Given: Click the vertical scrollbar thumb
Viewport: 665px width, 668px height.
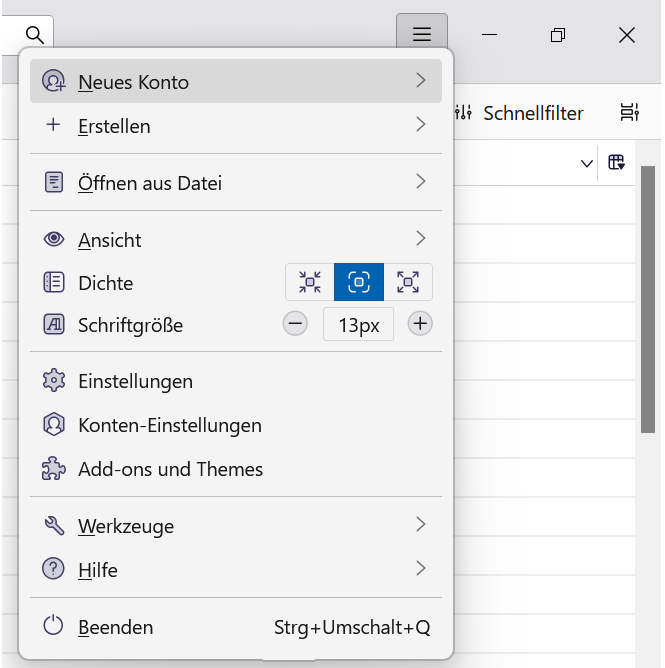Looking at the screenshot, I should [x=647, y=300].
